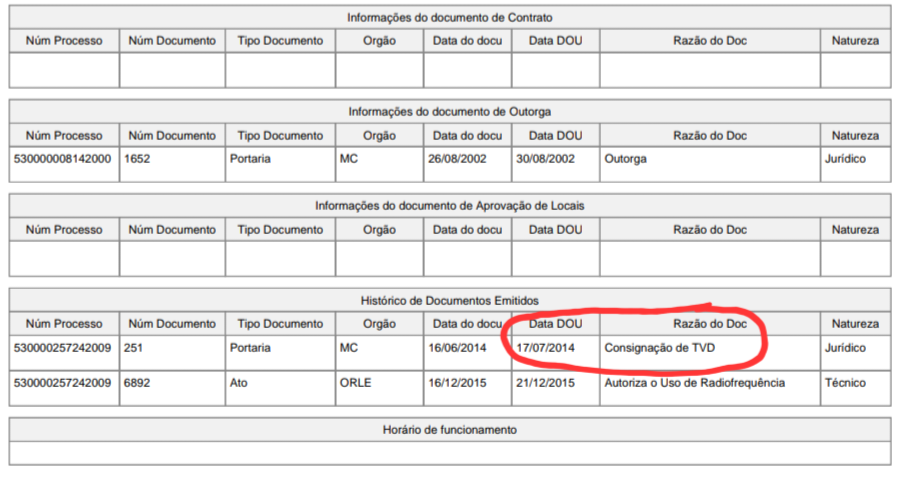Select document number 1652
The width and height of the screenshot is (900, 481).
coord(137,159)
